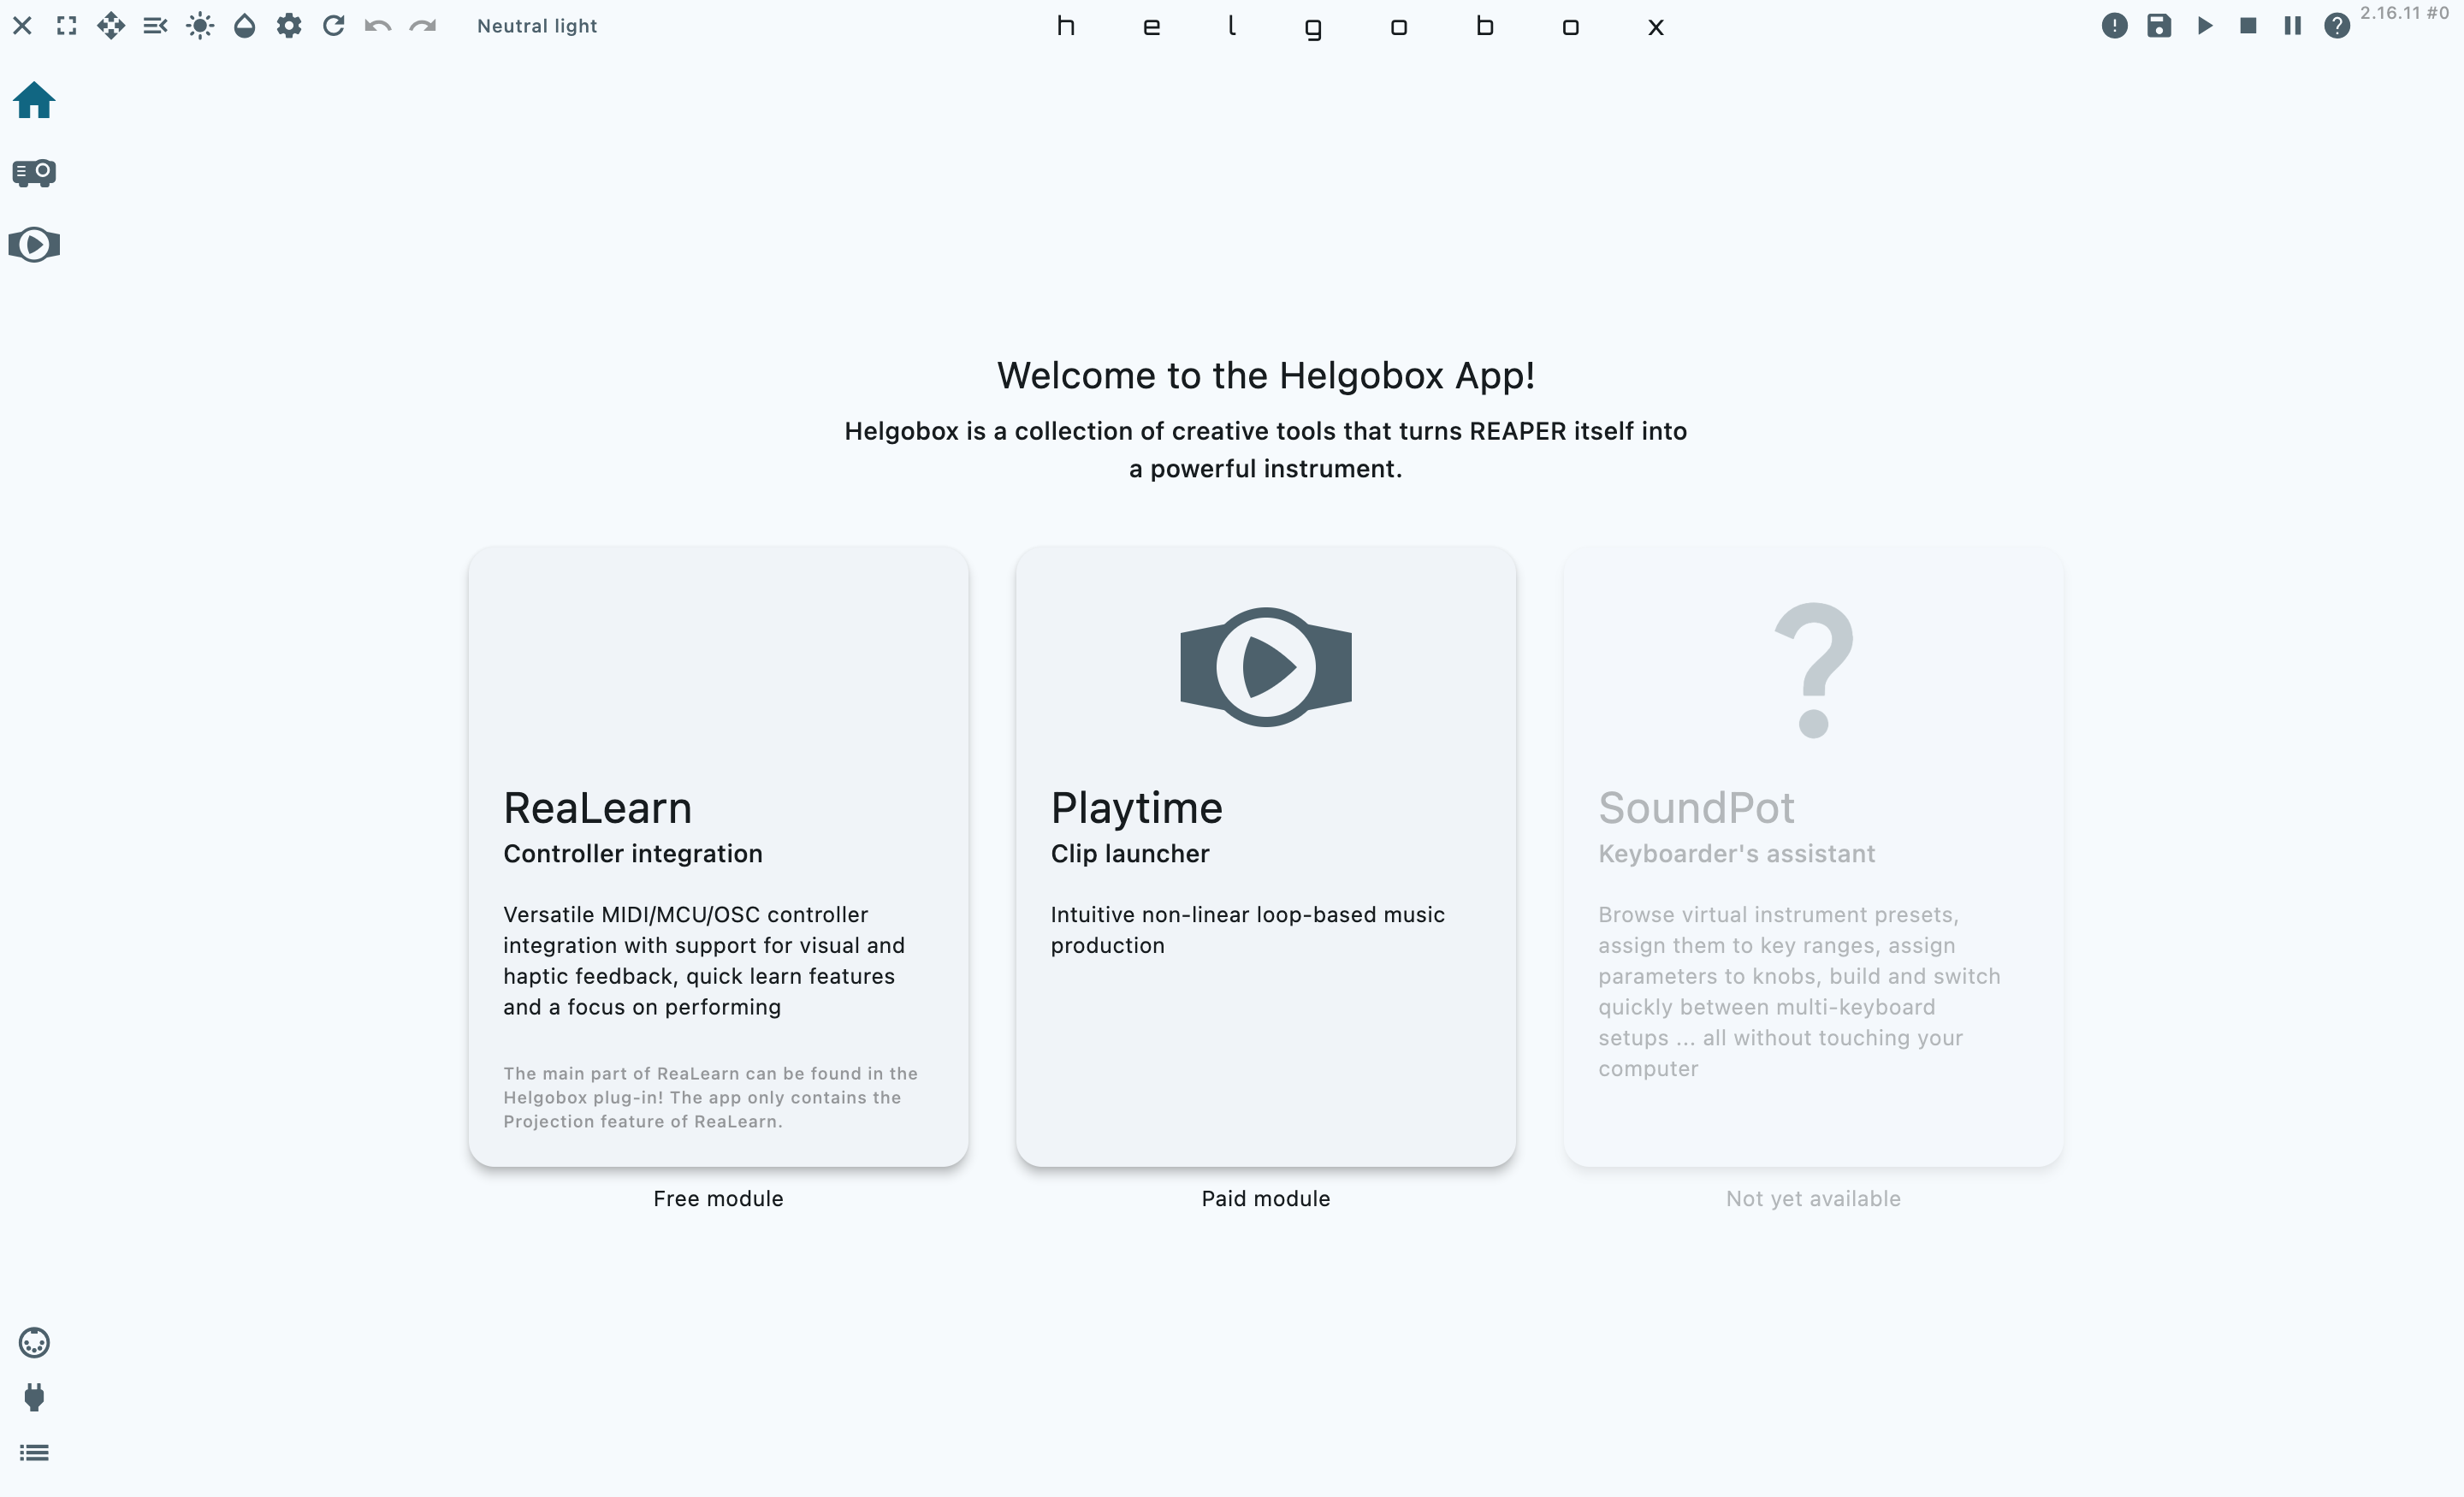Switch brightness with the sun icon

click(x=200, y=26)
